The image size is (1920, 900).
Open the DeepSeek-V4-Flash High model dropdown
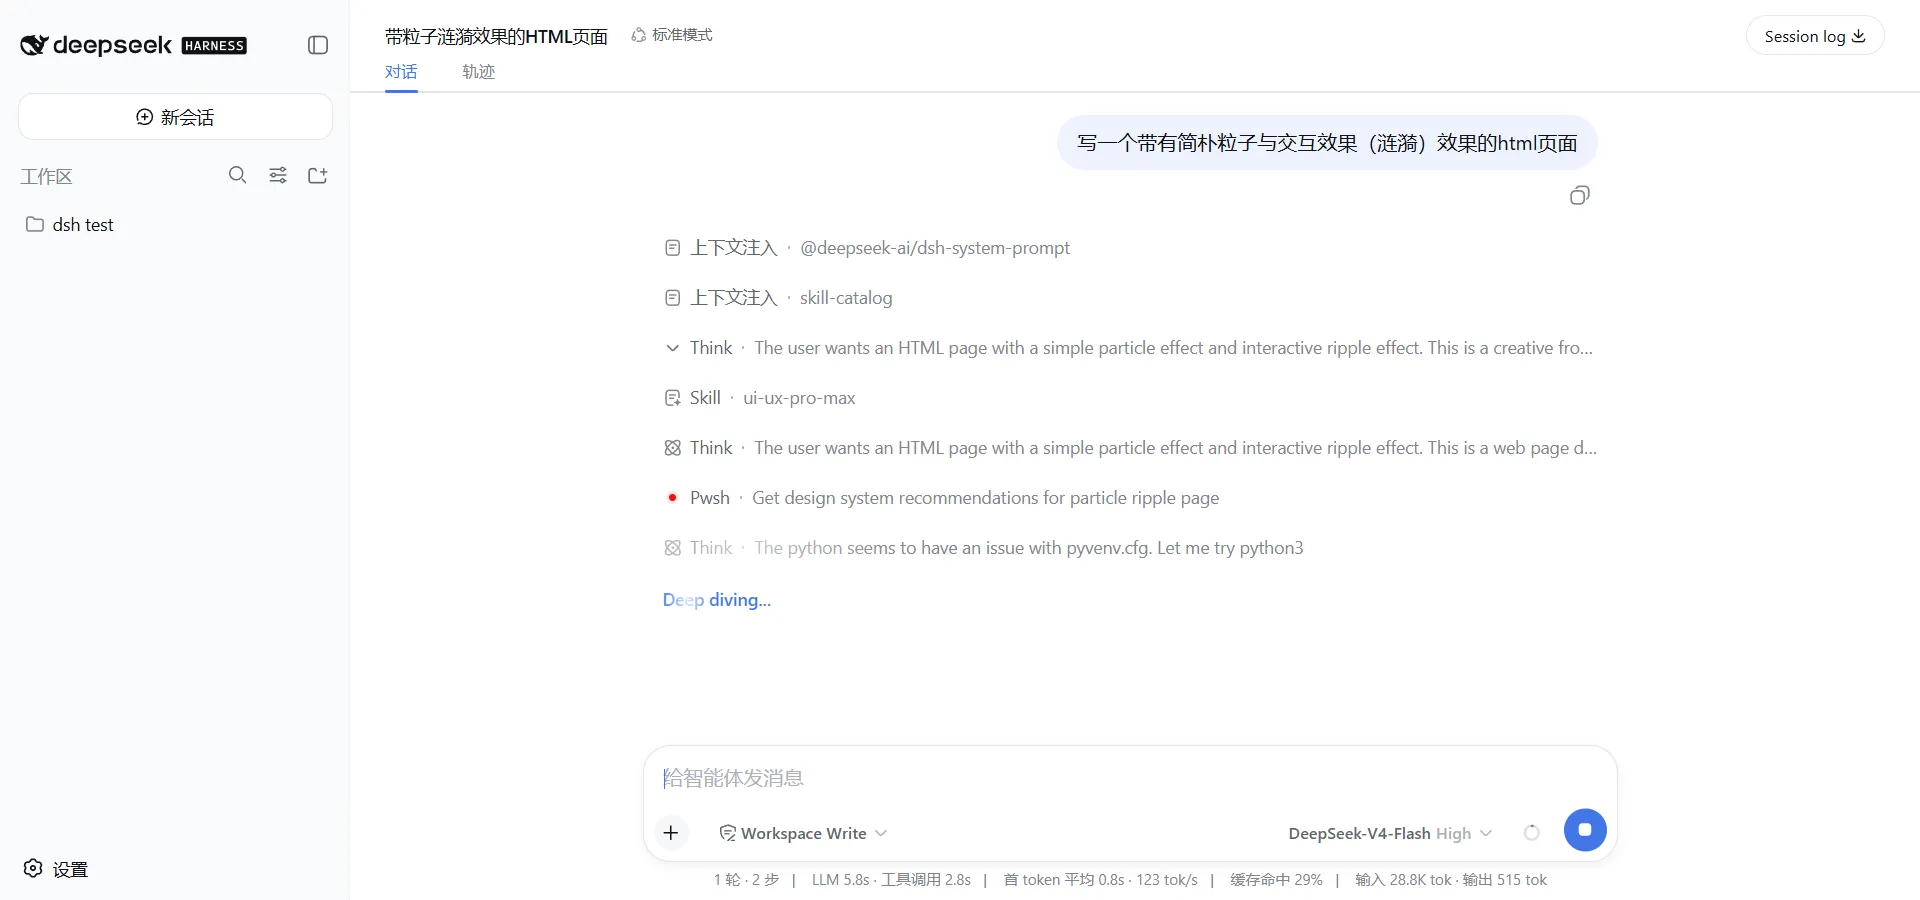(x=1390, y=833)
